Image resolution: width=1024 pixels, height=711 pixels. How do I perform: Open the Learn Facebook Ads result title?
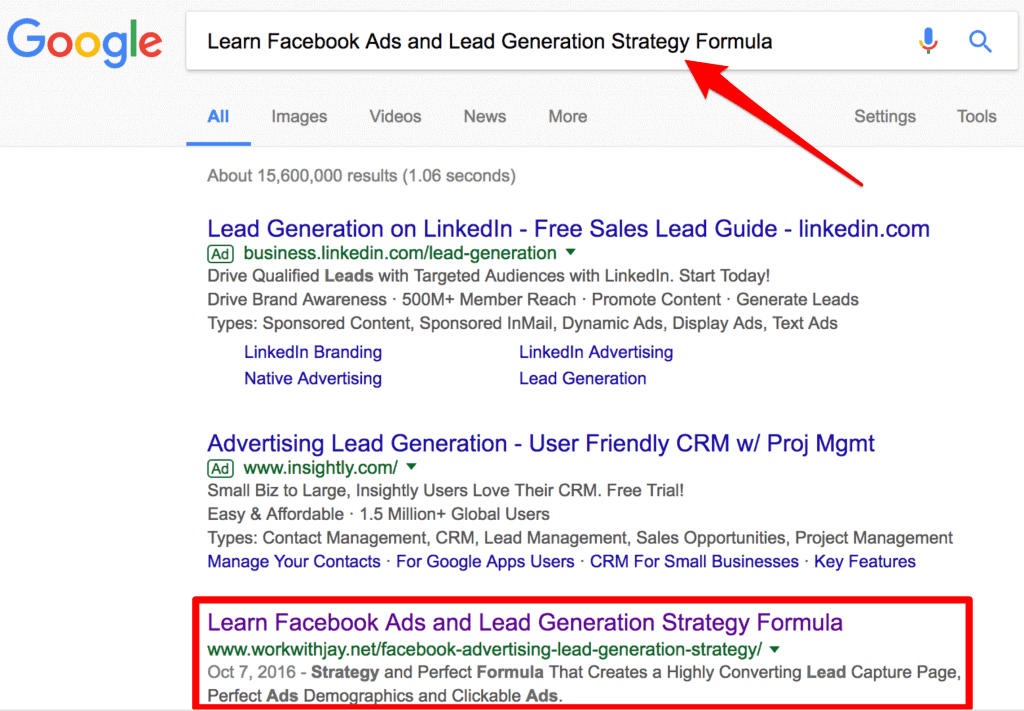click(x=525, y=623)
